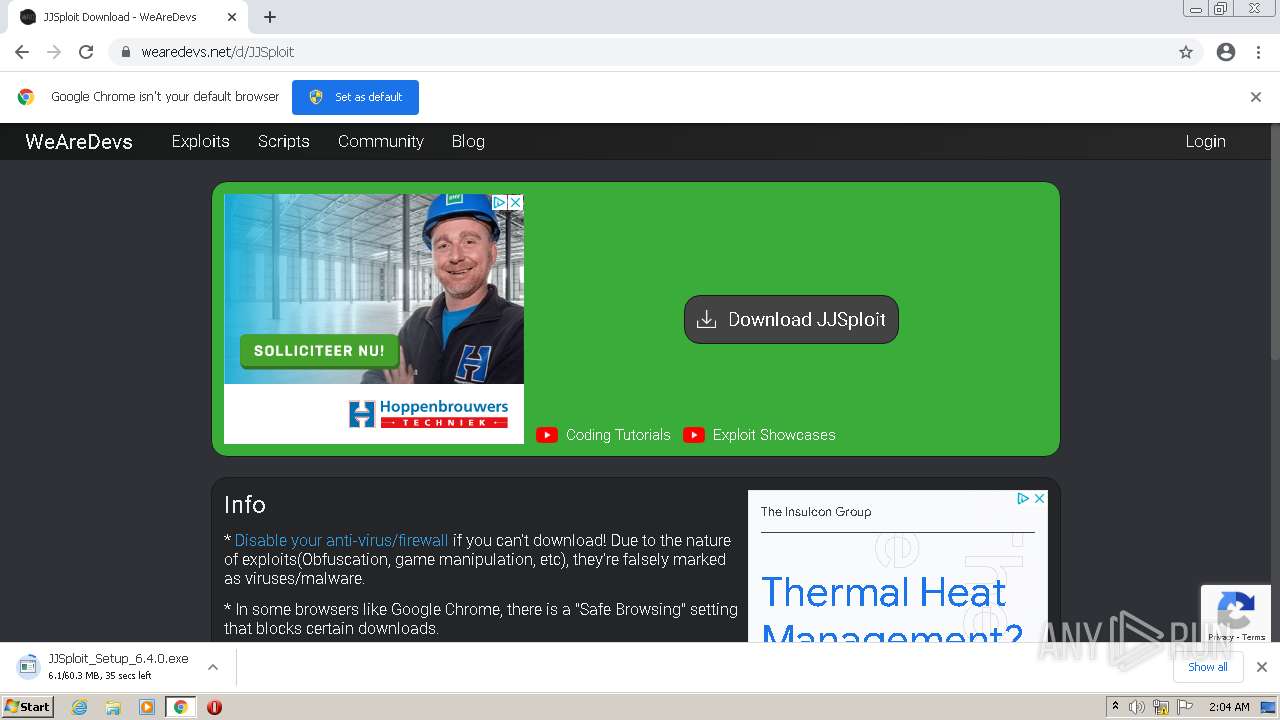Image resolution: width=1280 pixels, height=720 pixels.
Task: Open the Community menu item
Action: 381,141
